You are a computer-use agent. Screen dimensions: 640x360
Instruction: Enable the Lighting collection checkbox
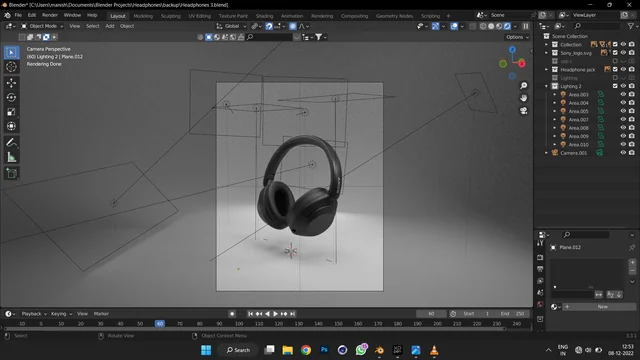[x=615, y=78]
